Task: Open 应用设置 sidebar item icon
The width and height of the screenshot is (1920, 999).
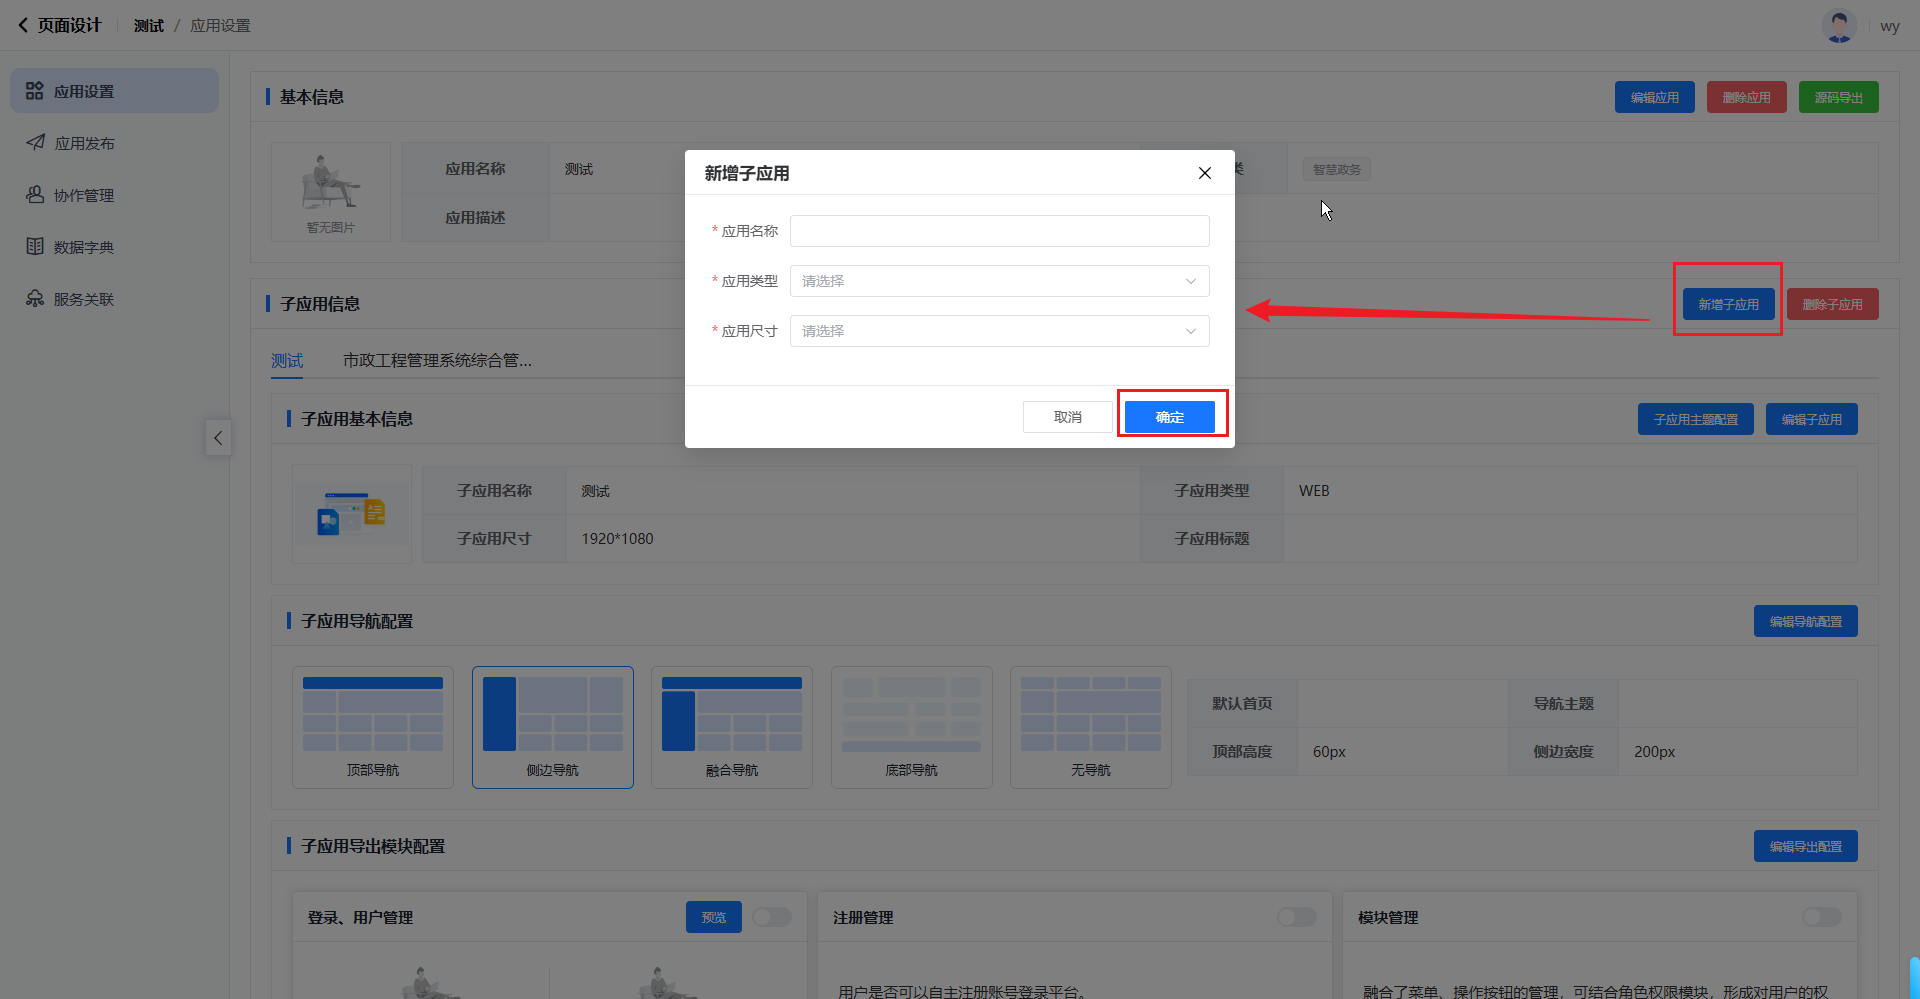Action: (x=35, y=91)
